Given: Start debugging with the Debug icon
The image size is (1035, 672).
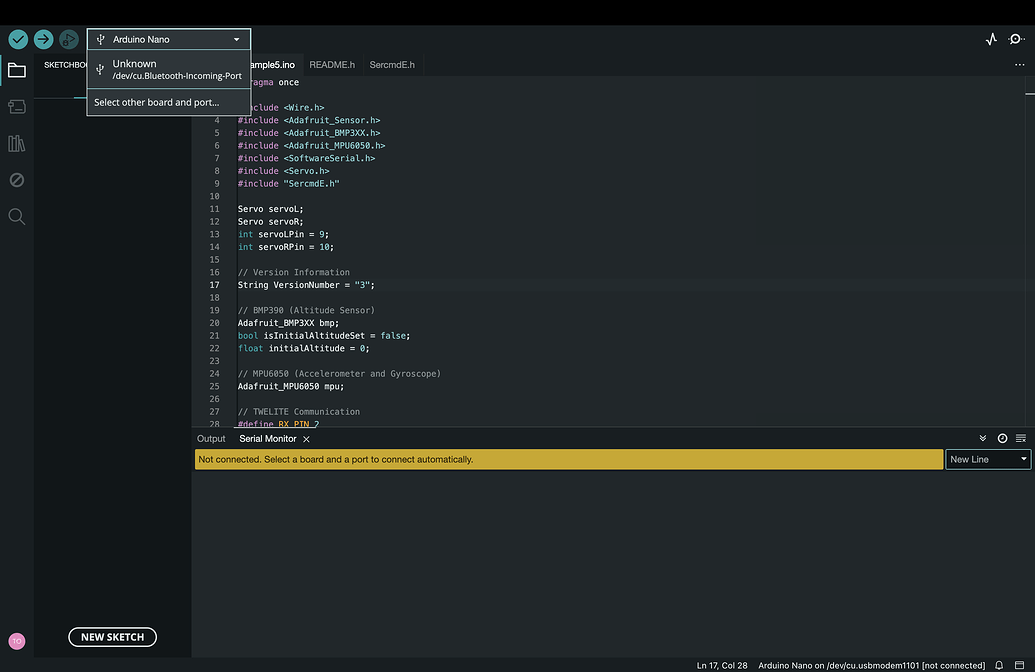Looking at the screenshot, I should pos(68,39).
